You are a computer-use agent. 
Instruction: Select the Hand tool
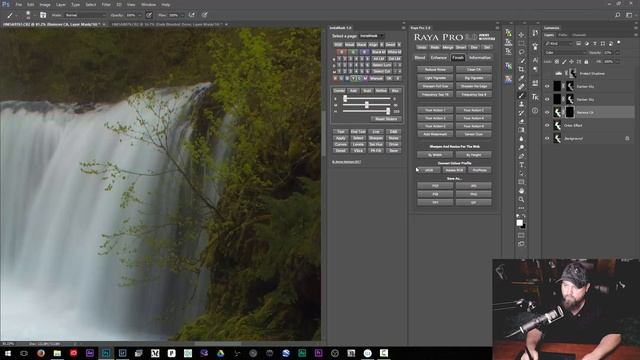(521, 191)
